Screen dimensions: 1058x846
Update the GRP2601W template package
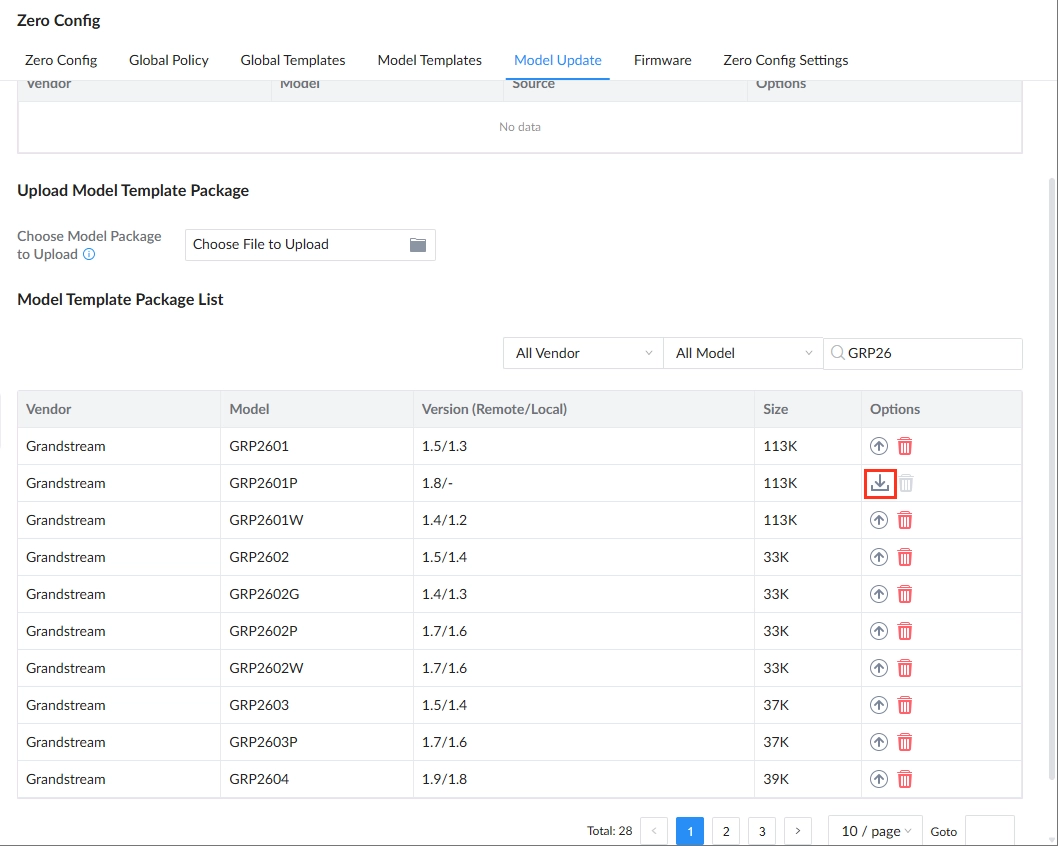[879, 520]
